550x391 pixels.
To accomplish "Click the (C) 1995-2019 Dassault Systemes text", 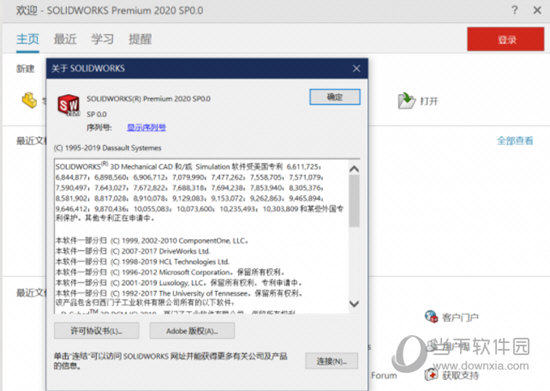I will tap(108, 148).
